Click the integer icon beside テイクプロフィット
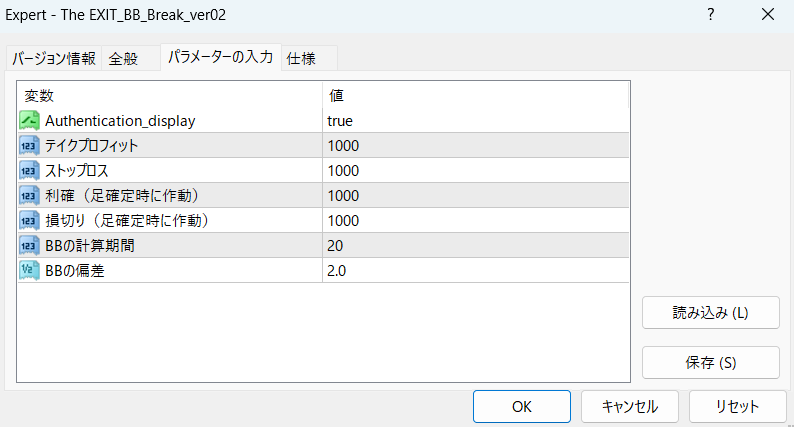 point(29,145)
